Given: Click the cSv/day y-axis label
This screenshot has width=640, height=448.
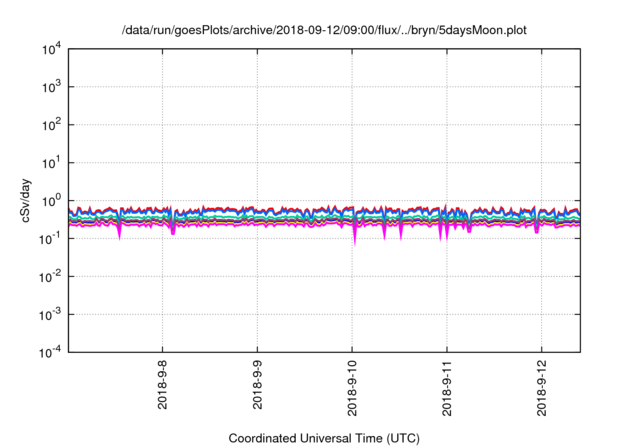Looking at the screenshot, I should (x=26, y=200).
